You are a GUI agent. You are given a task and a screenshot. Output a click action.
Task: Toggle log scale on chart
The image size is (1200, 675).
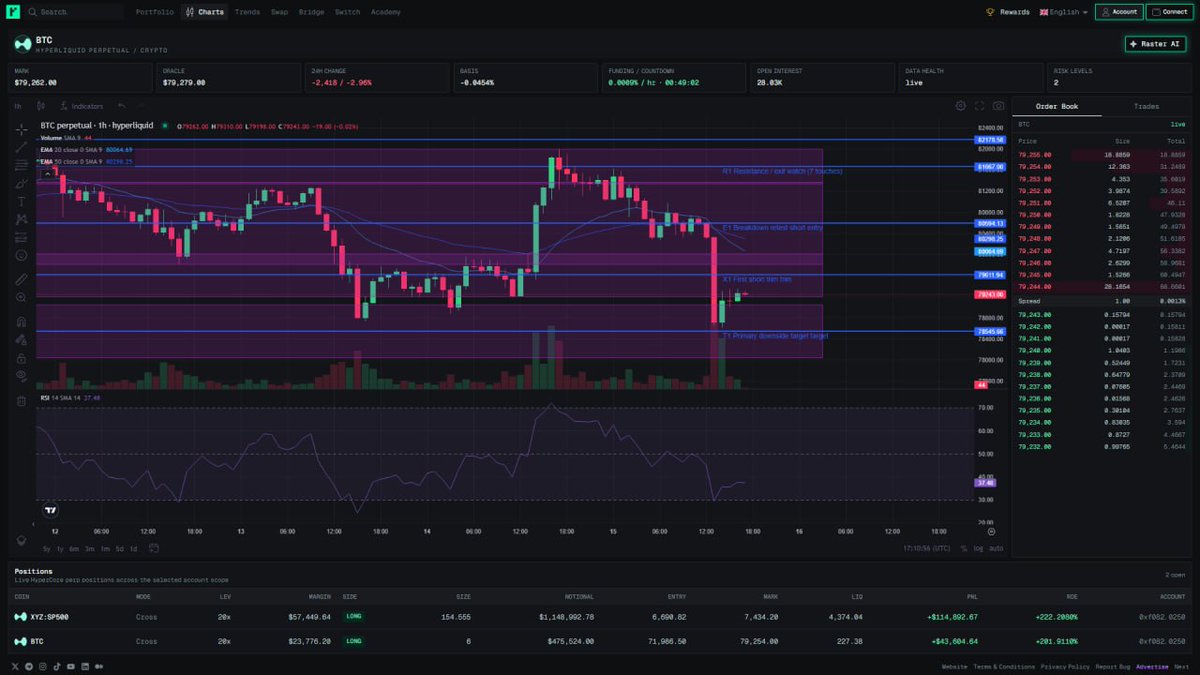978,548
